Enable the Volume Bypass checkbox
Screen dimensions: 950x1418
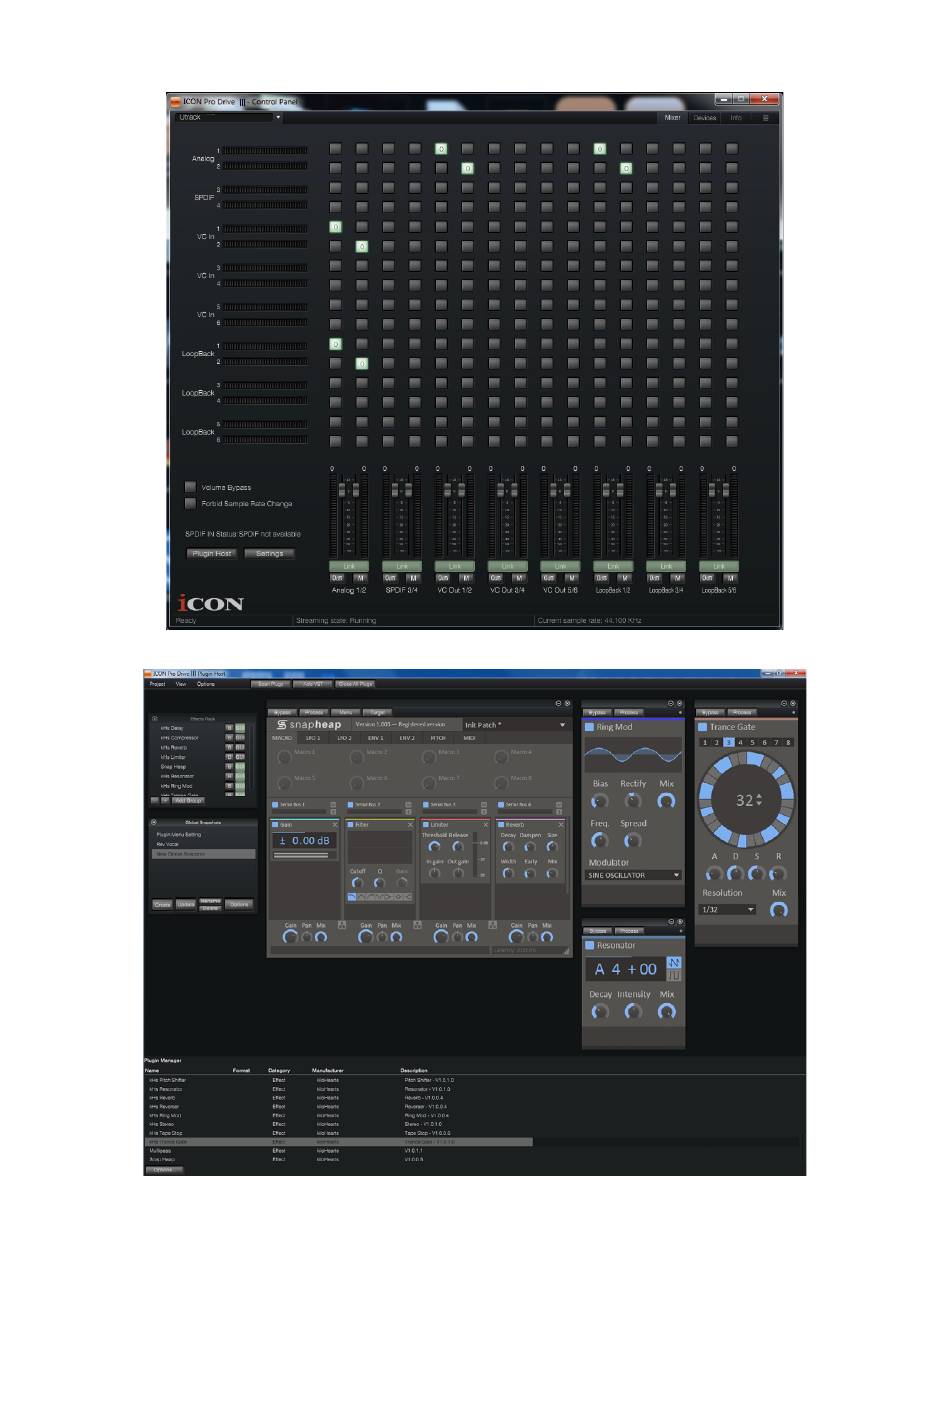click(191, 487)
